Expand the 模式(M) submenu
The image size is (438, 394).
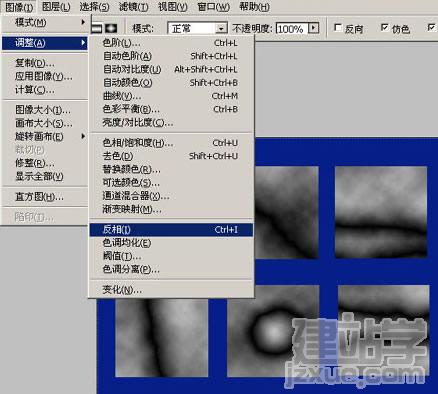click(45, 23)
